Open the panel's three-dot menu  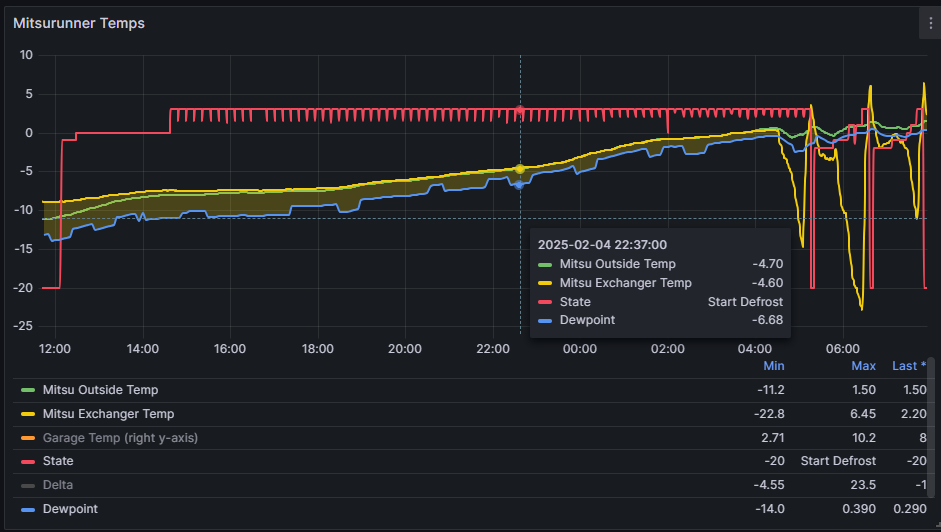coord(930,24)
